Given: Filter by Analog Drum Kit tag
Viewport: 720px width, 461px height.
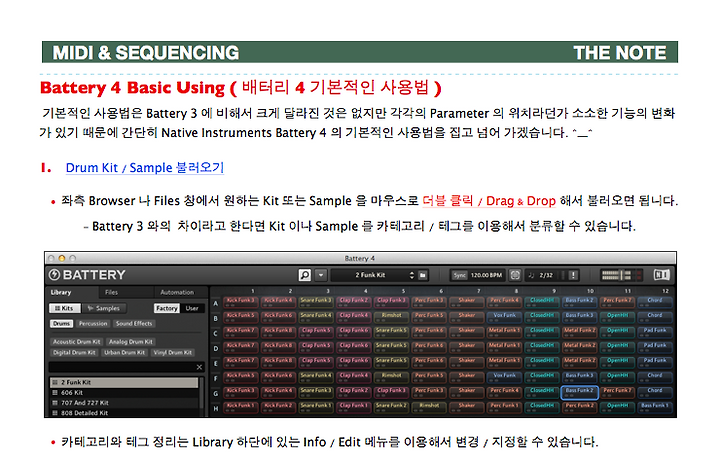Looking at the screenshot, I should pos(131,342).
